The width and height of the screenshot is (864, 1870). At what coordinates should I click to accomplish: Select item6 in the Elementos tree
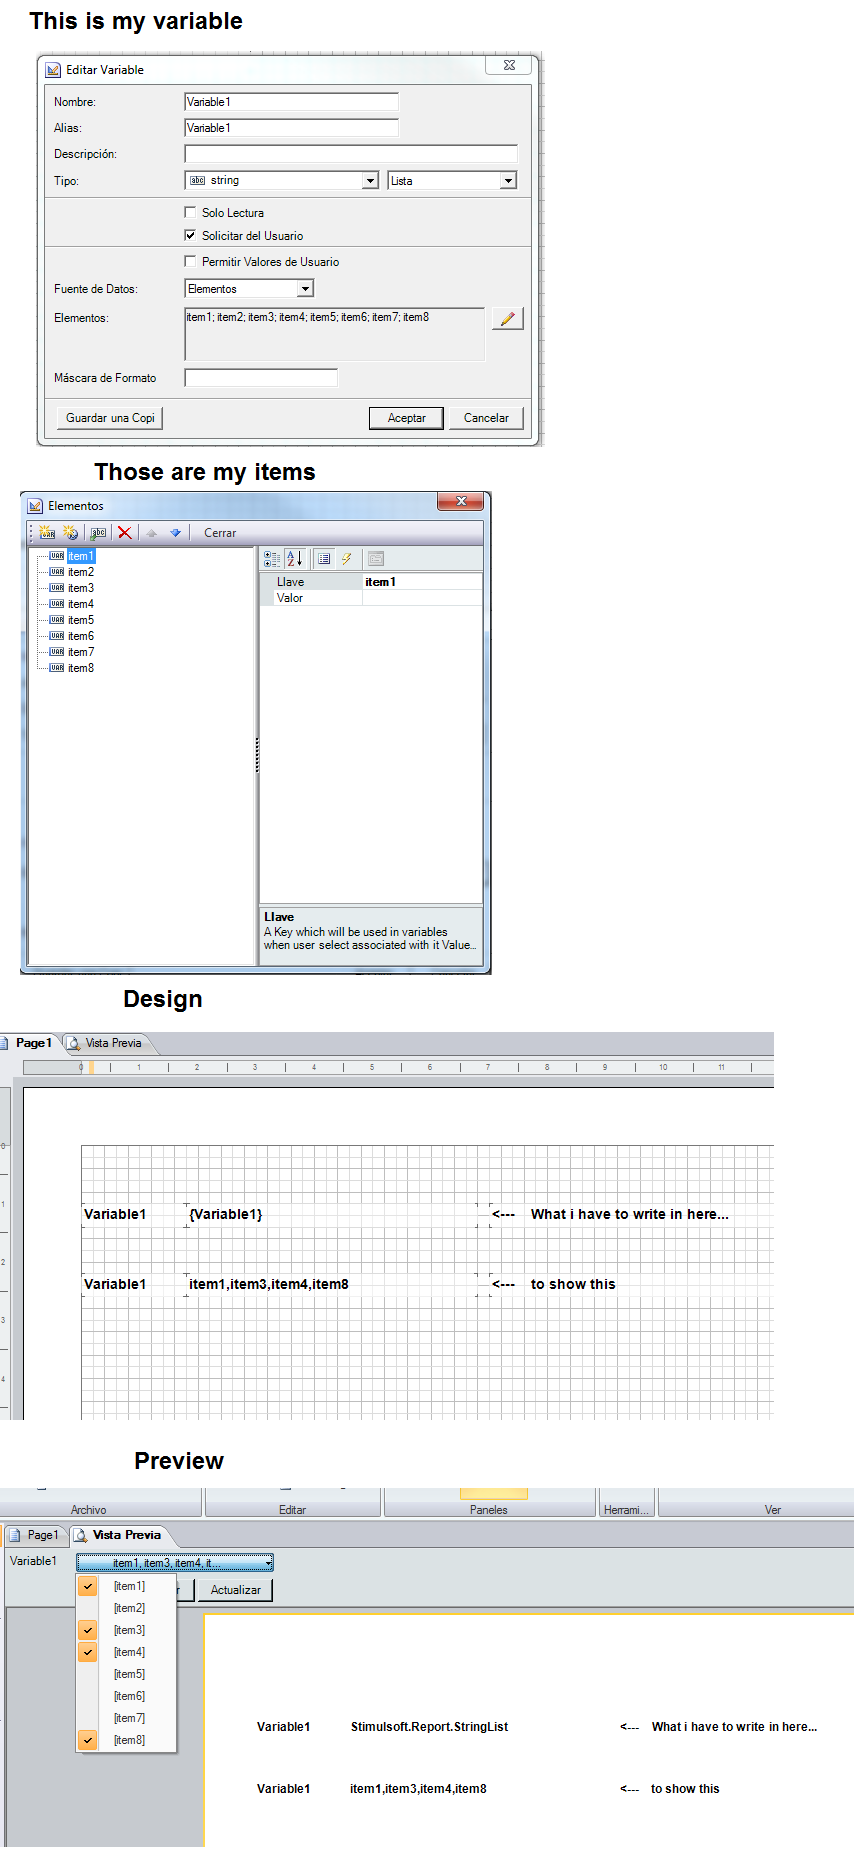[81, 636]
